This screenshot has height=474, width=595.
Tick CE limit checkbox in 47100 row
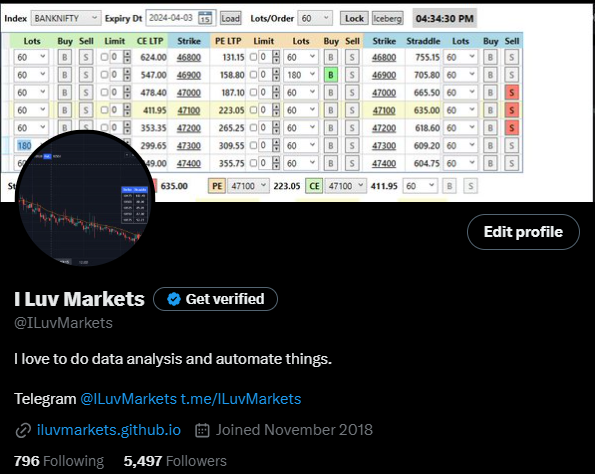pos(104,110)
